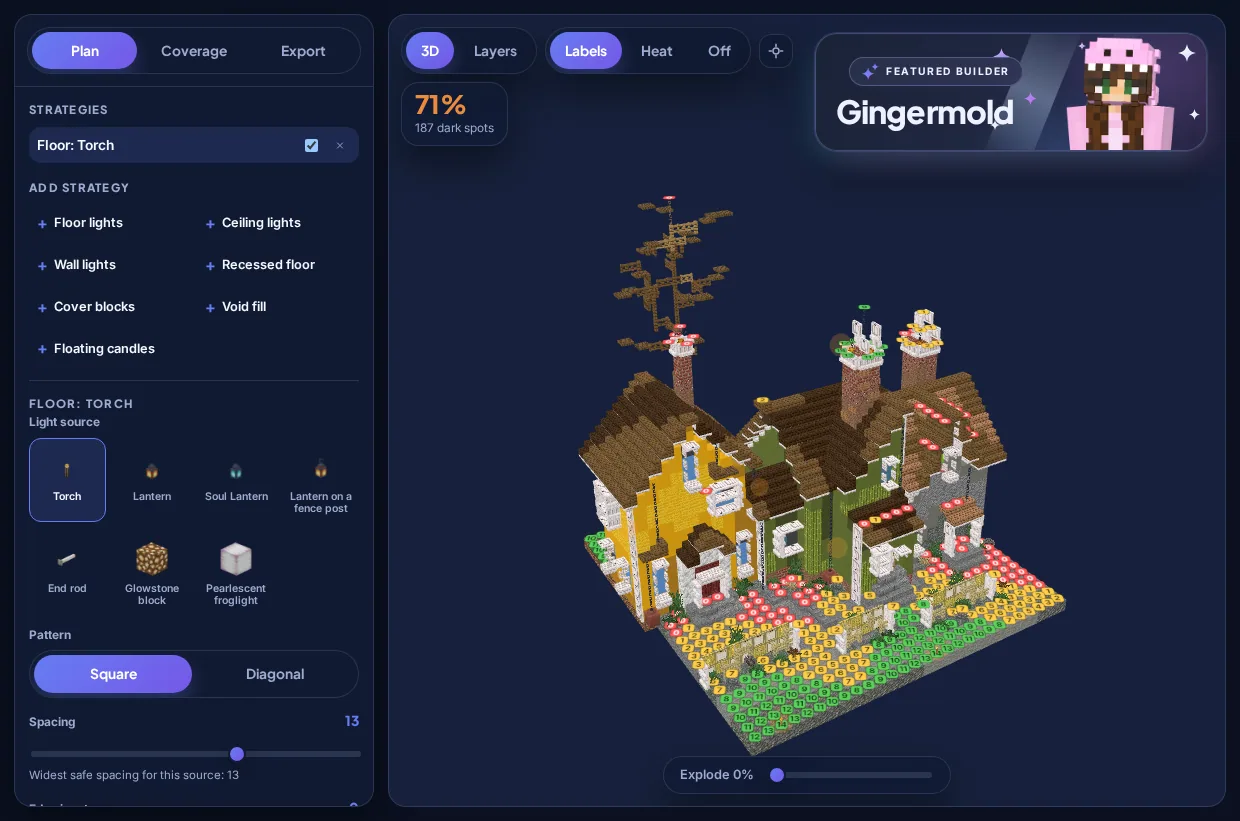
Task: Select the Floor: Torch strategy row
Action: [194, 145]
